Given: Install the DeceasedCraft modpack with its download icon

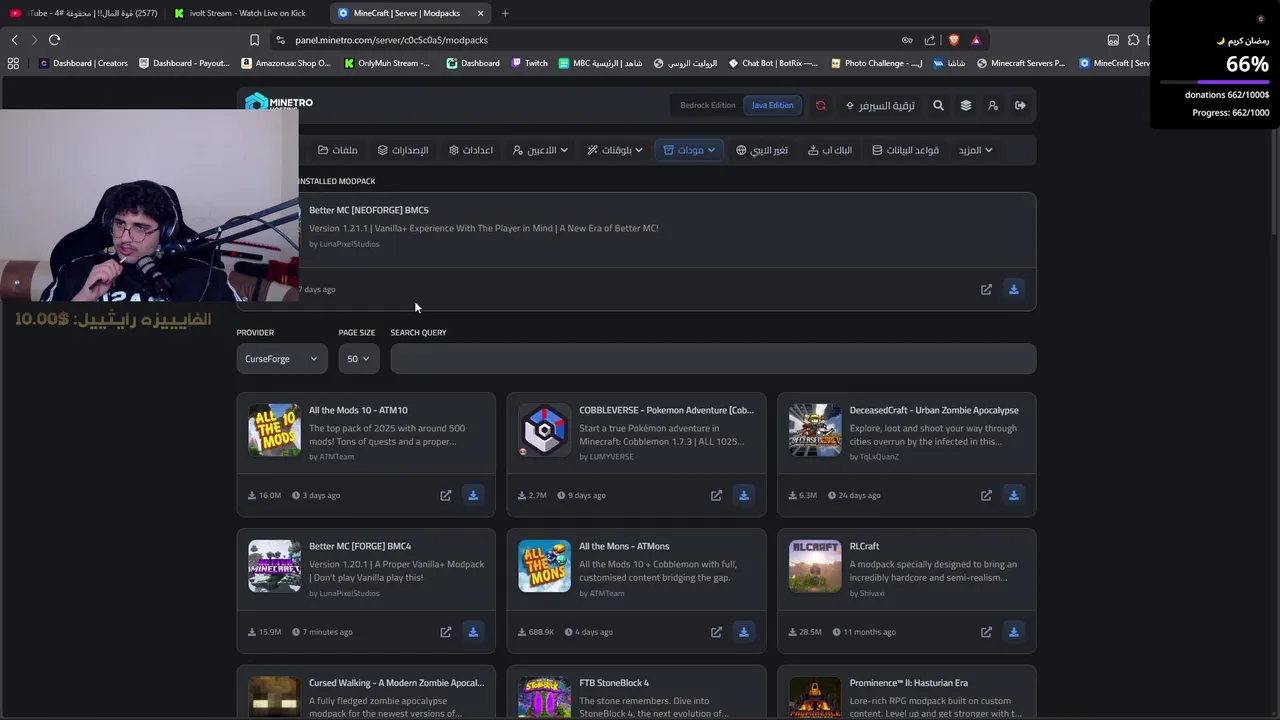Looking at the screenshot, I should click(1013, 495).
